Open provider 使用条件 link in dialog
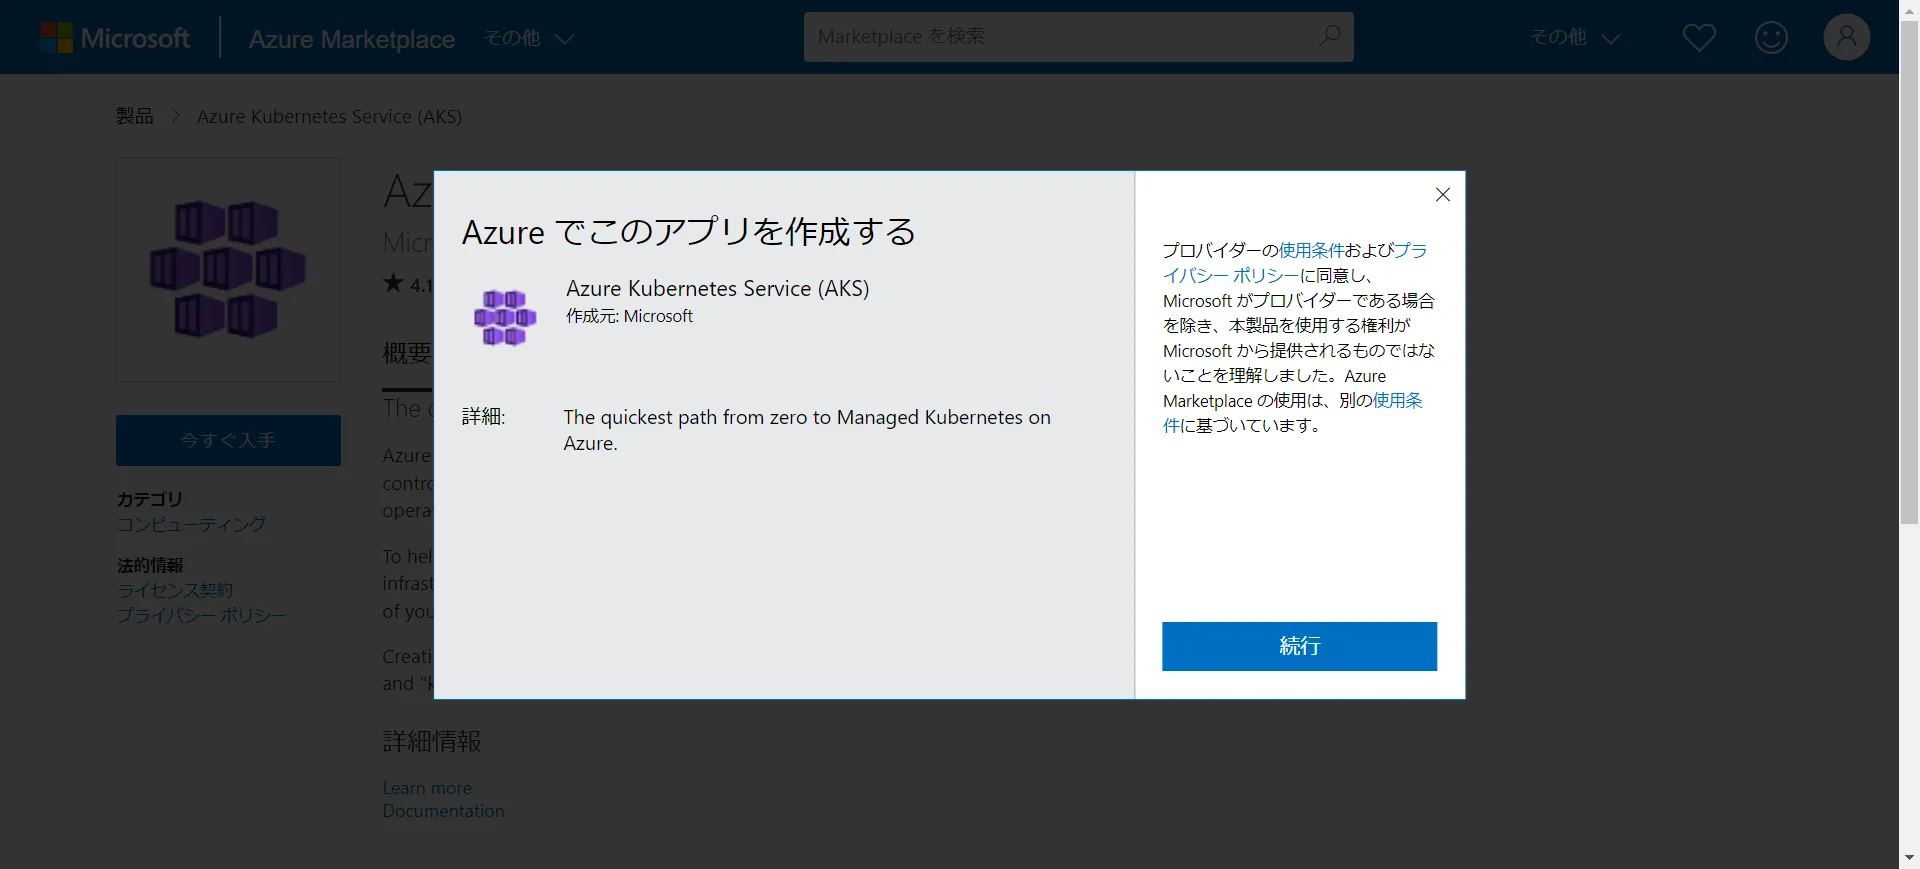1920x869 pixels. pyautogui.click(x=1311, y=250)
